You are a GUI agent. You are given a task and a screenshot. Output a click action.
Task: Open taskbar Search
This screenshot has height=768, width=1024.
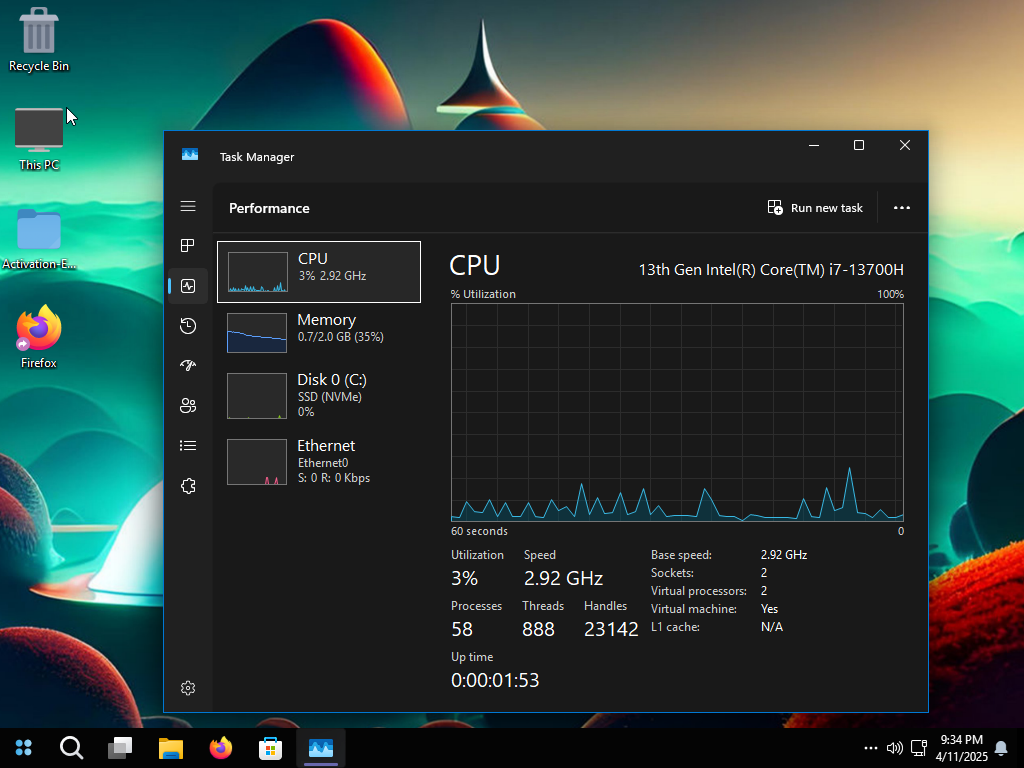(71, 747)
